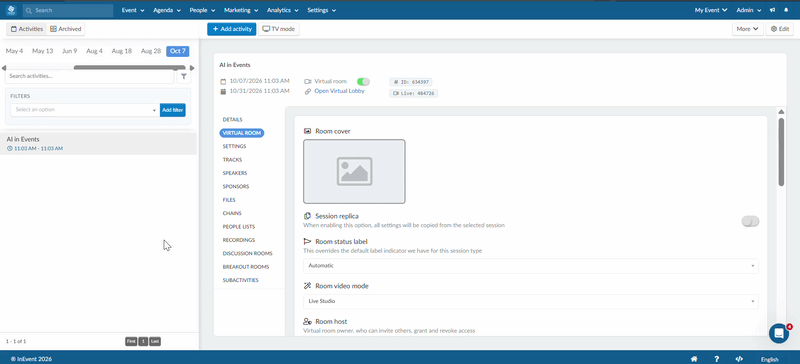Open the chat support bubble
This screenshot has width=800, height=364.
[x=779, y=333]
